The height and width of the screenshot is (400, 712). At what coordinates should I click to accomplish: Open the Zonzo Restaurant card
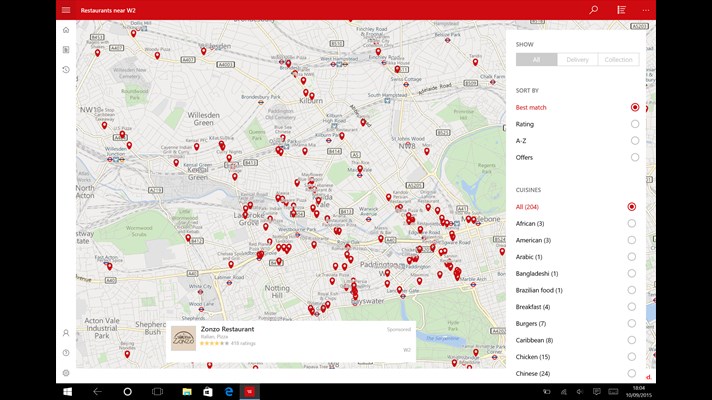pos(291,341)
